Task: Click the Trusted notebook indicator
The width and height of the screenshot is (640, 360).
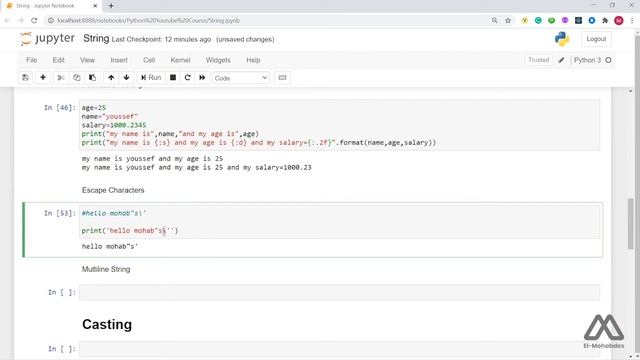Action: (x=538, y=60)
